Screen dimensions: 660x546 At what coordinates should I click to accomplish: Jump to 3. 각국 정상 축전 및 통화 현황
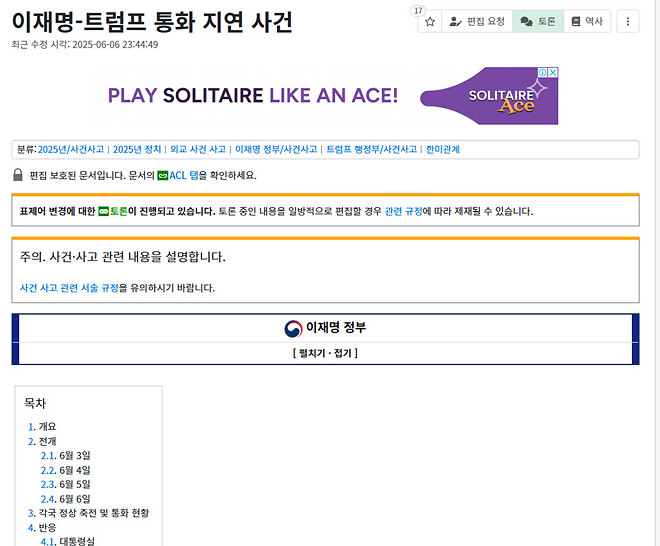[x=88, y=513]
